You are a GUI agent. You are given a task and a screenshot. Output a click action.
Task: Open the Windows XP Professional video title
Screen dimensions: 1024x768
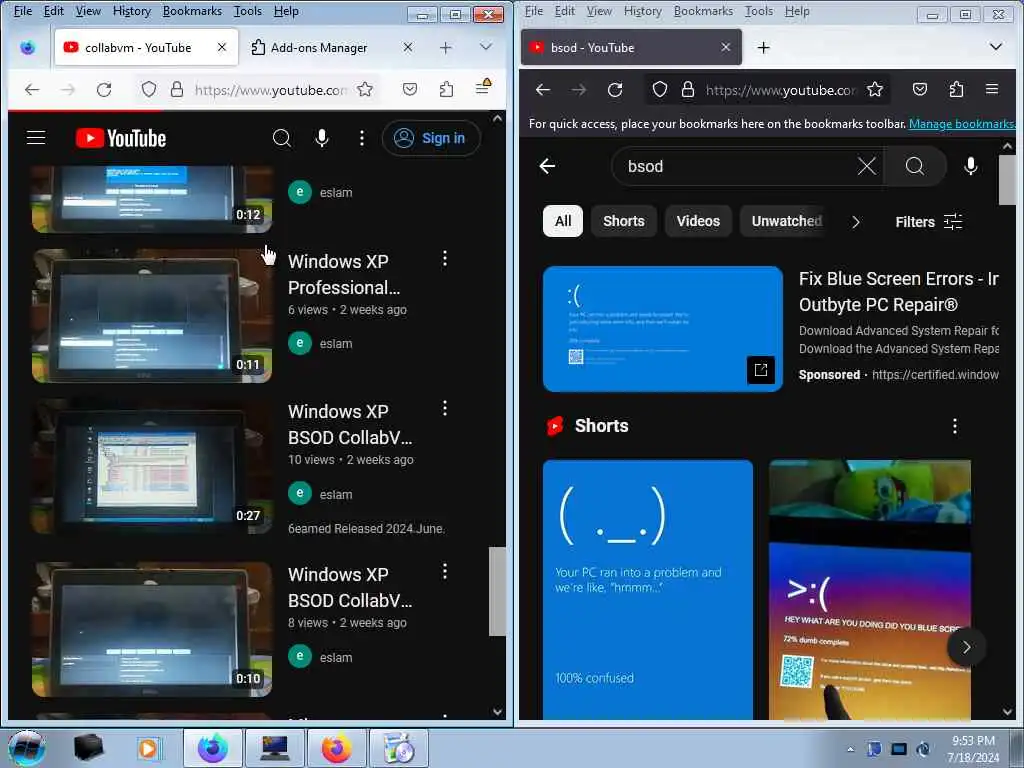344,274
